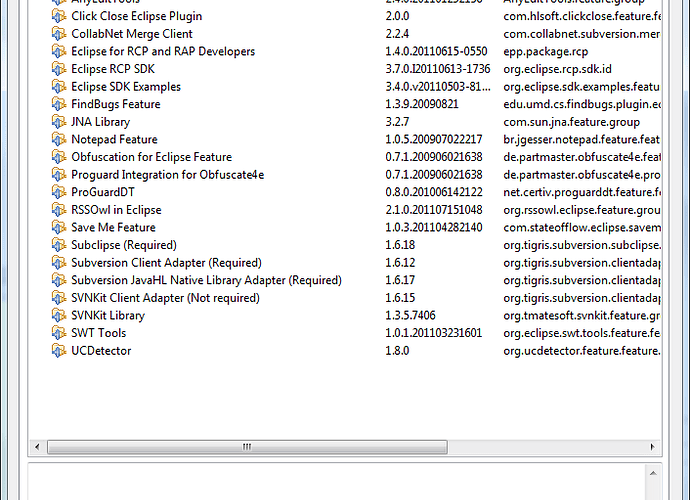Select the Obfuscation for Eclipse Feature name
Screen dimensions: 690x500
tap(151, 157)
